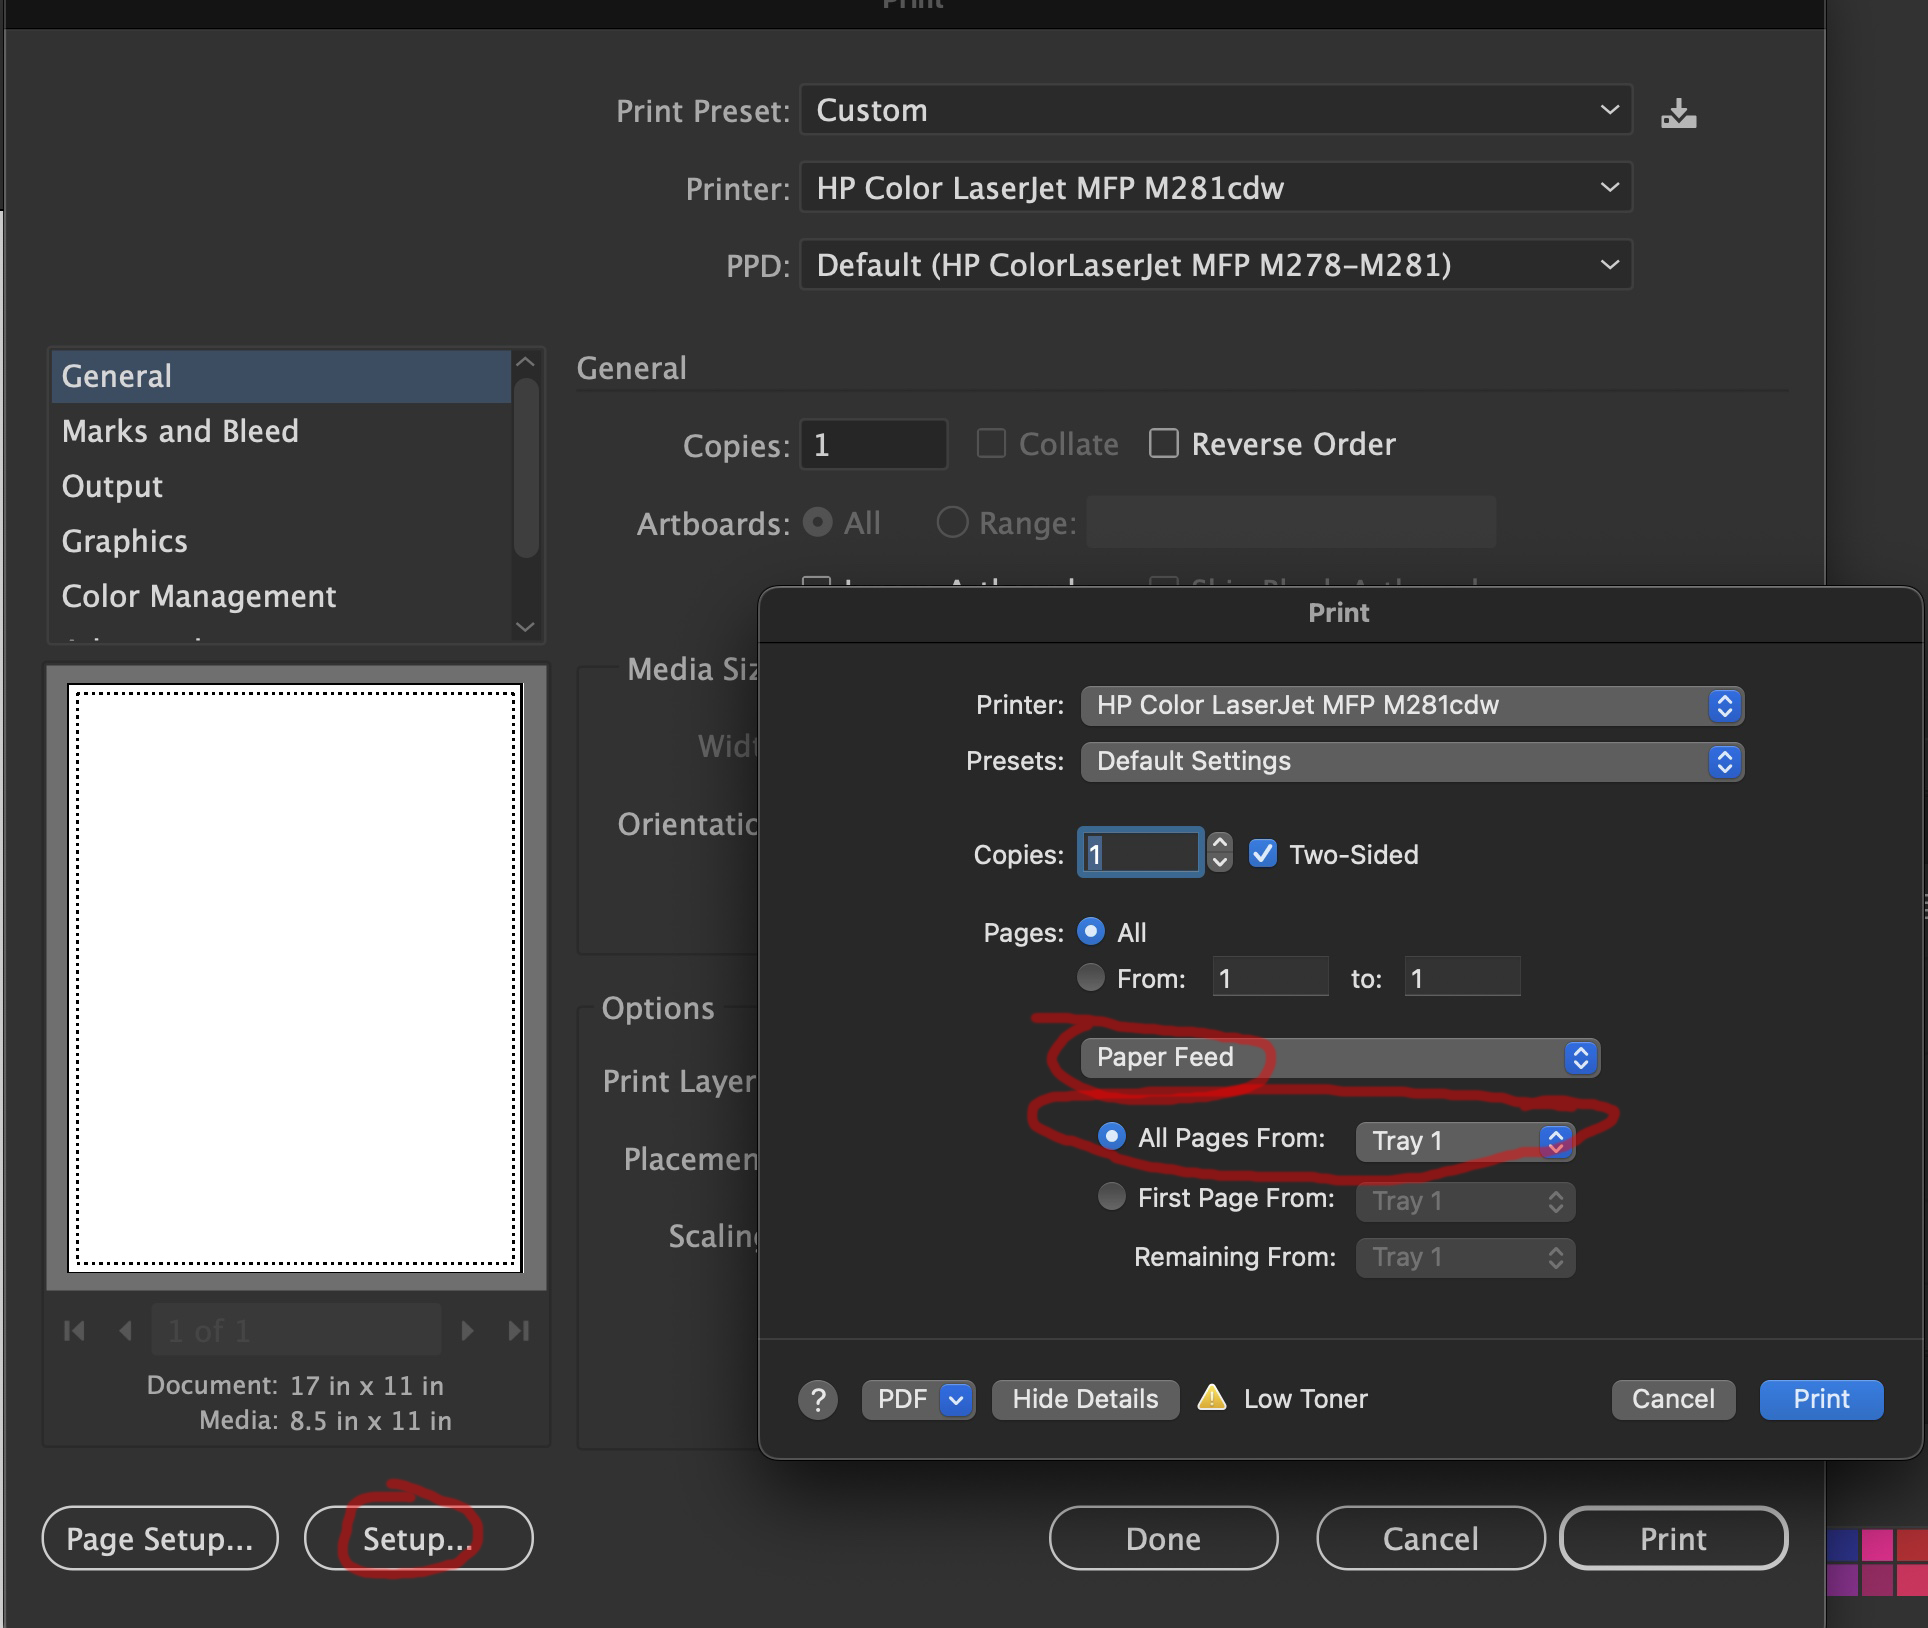The image size is (1928, 1628).
Task: Open the Color Management section
Action: [198, 596]
